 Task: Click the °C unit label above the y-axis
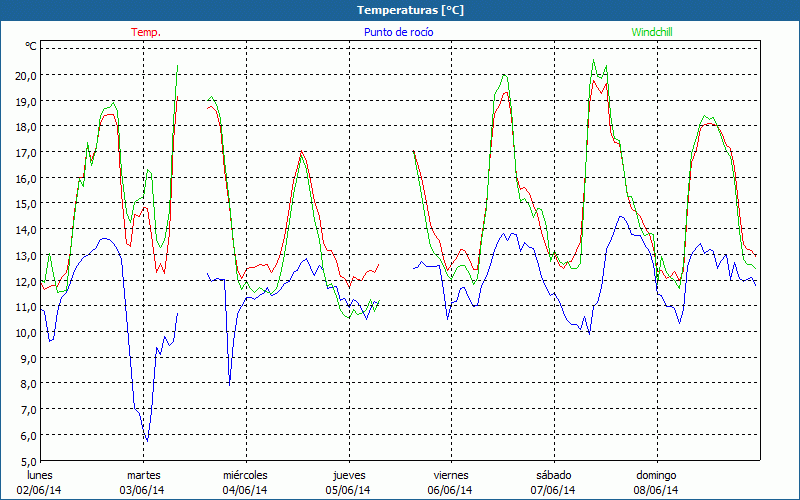31,46
